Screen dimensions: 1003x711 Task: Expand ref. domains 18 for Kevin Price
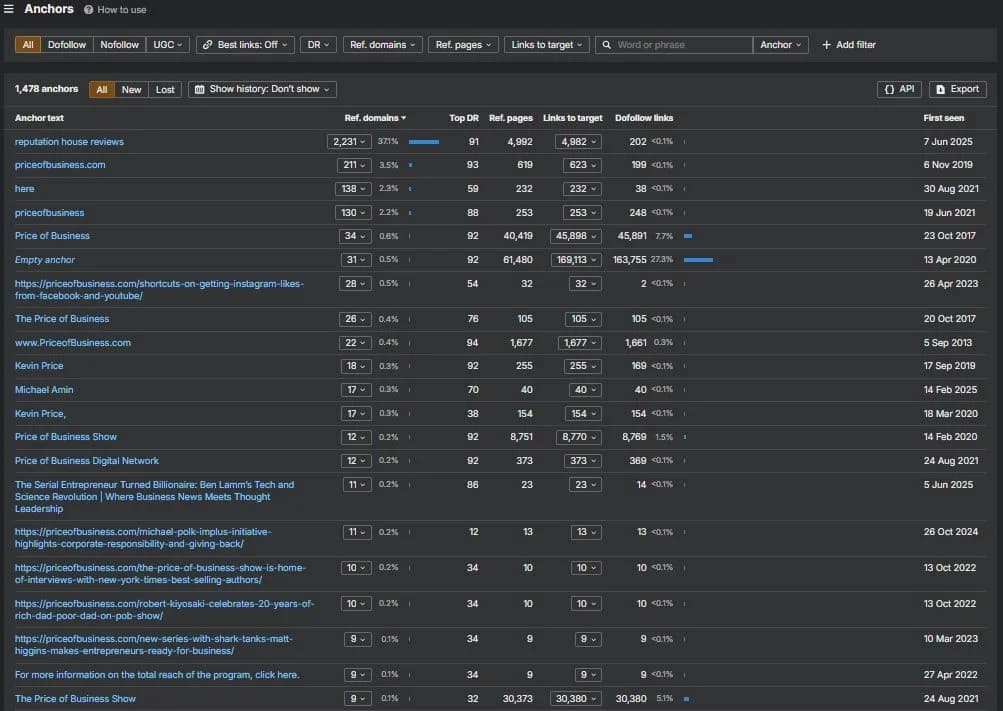pyautogui.click(x=355, y=366)
